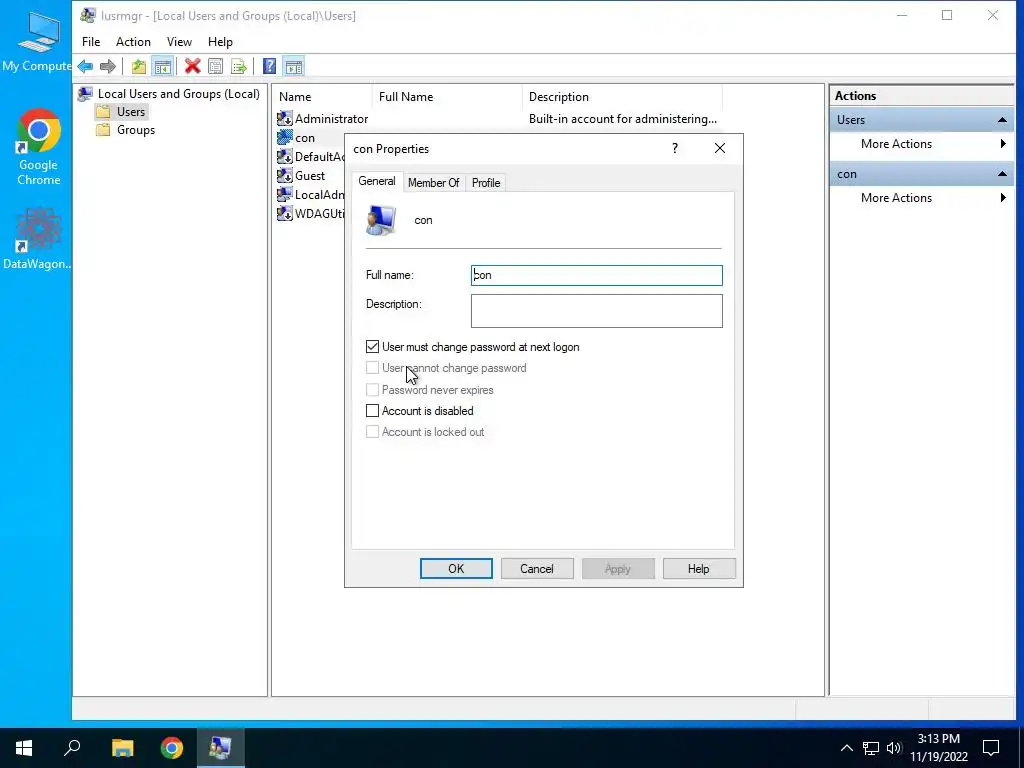The height and width of the screenshot is (768, 1024).
Task: Click the dialog's question mark help button
Action: click(x=675, y=148)
